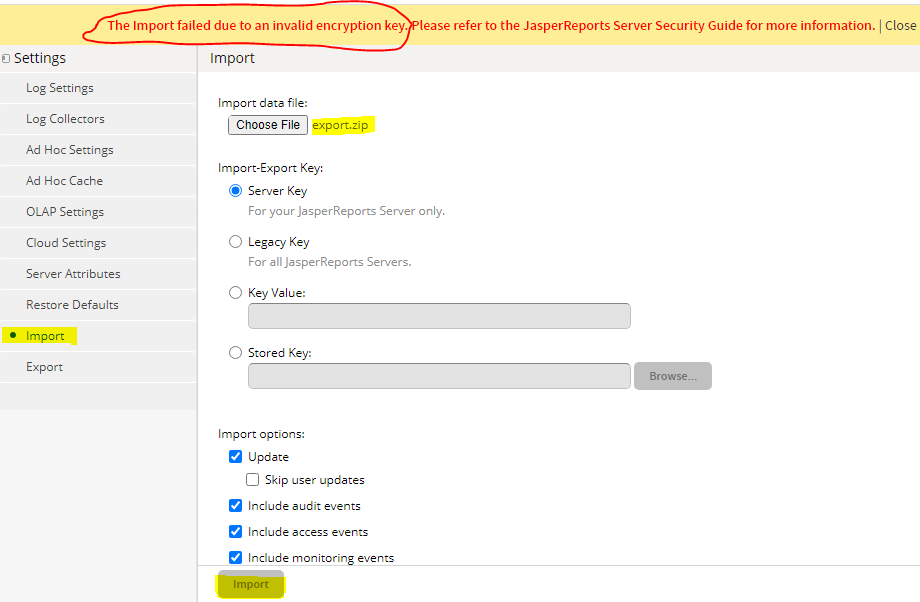
Task: Choose the Key Value option
Action: tap(235, 292)
